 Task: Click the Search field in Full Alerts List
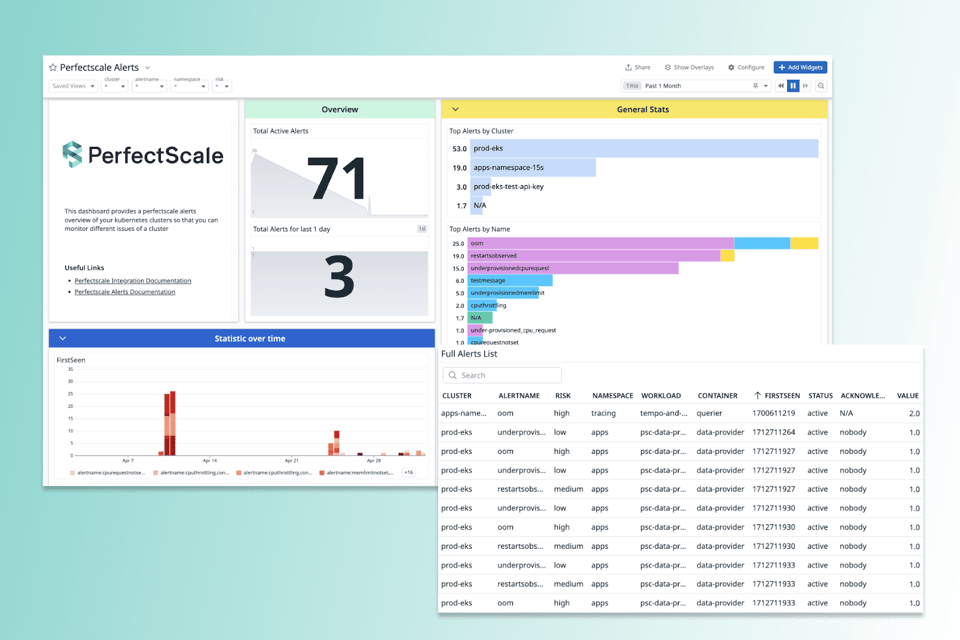tap(502, 375)
